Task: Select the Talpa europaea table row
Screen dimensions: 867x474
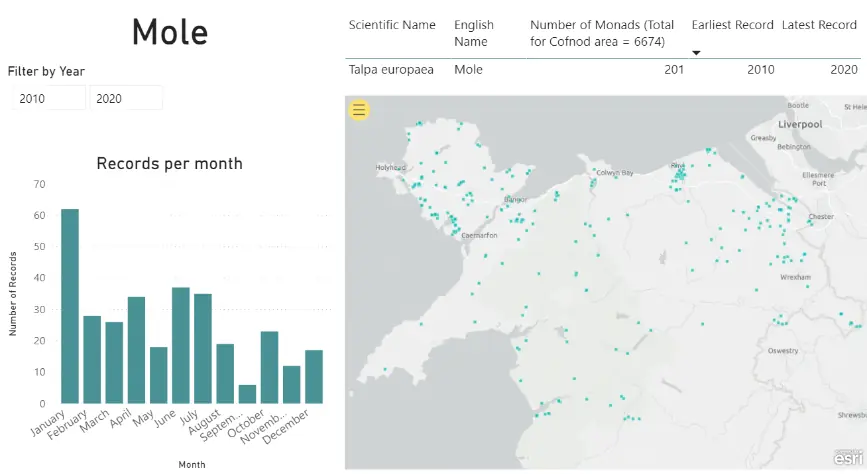Action: [391, 70]
